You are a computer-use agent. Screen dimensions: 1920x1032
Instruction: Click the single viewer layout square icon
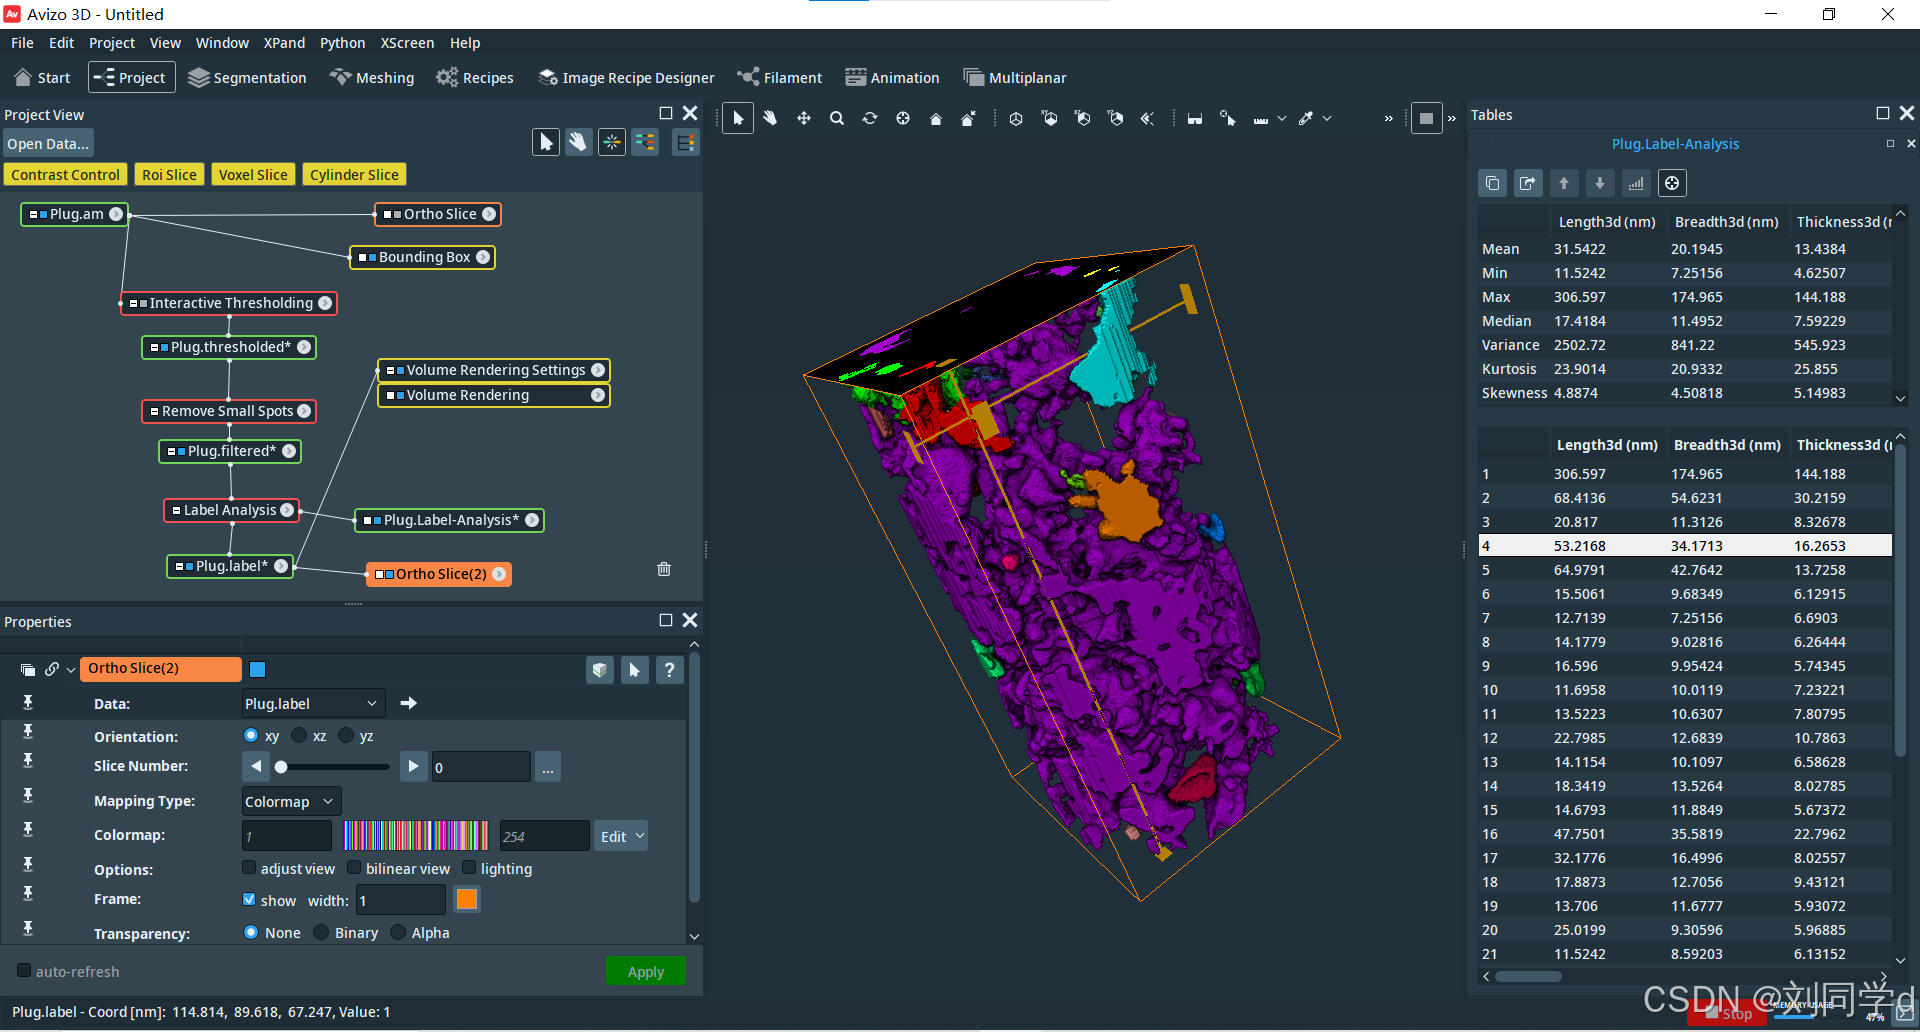pos(1426,118)
